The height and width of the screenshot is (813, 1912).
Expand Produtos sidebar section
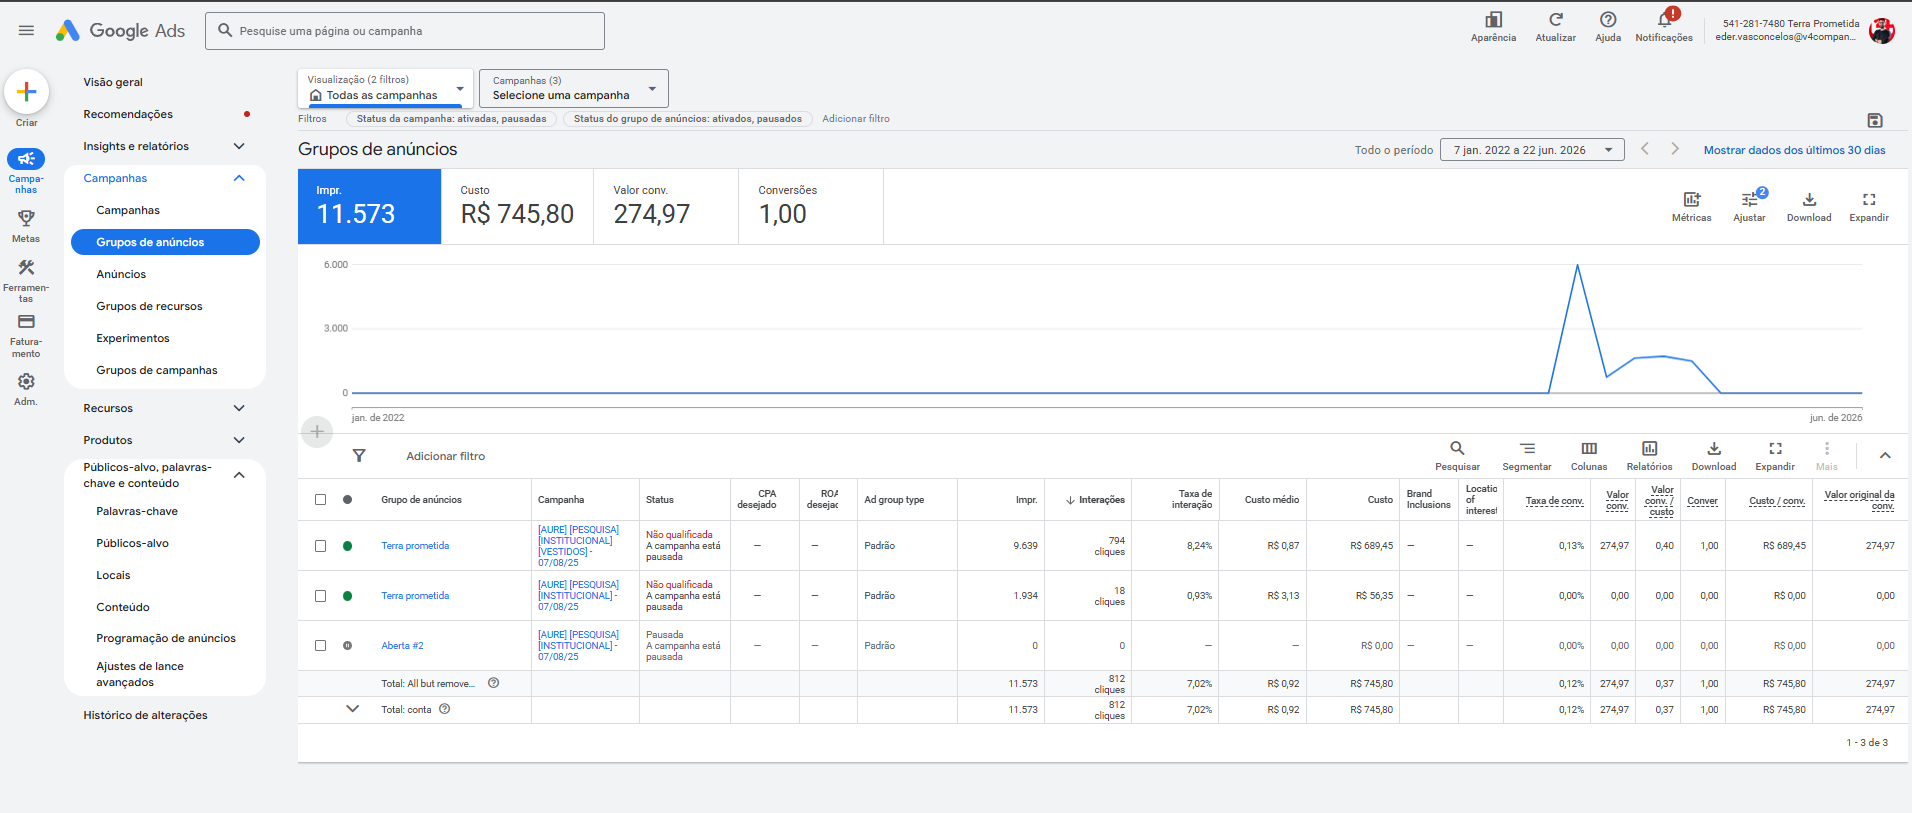239,440
